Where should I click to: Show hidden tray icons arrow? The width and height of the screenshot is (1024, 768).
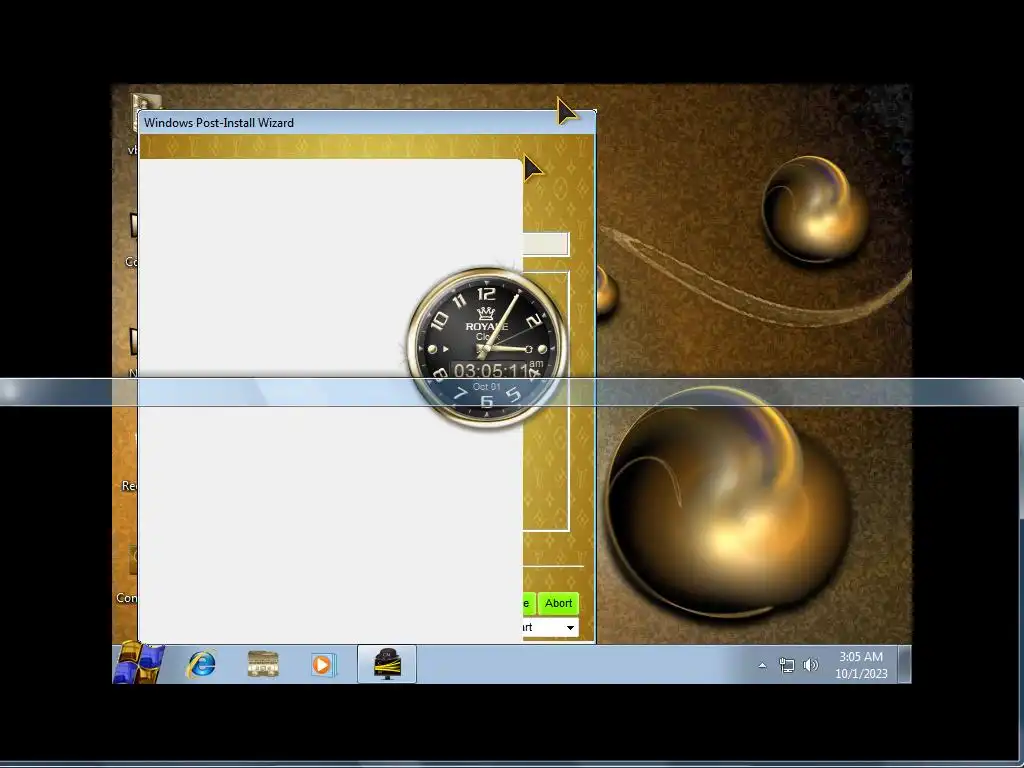762,665
